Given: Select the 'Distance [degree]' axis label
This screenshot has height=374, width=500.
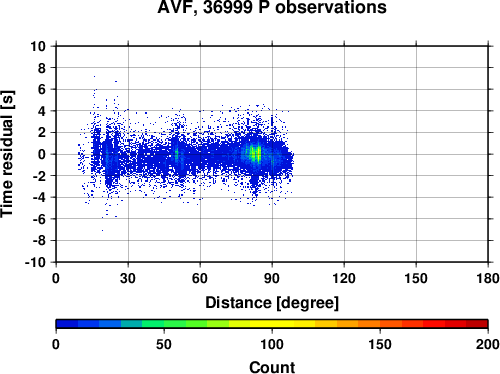Looking at the screenshot, I should (272, 303).
